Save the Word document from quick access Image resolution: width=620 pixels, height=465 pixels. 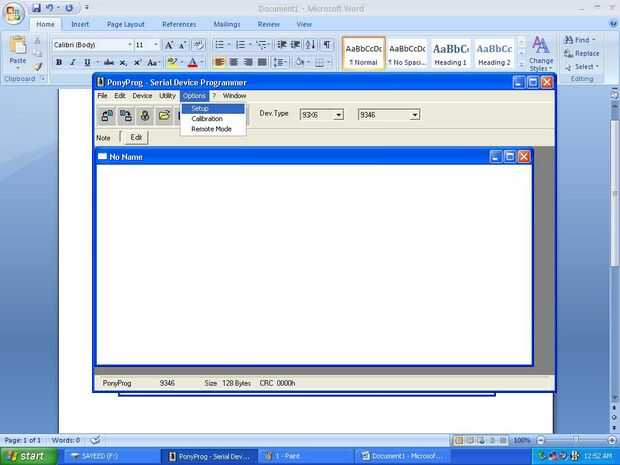[x=36, y=8]
